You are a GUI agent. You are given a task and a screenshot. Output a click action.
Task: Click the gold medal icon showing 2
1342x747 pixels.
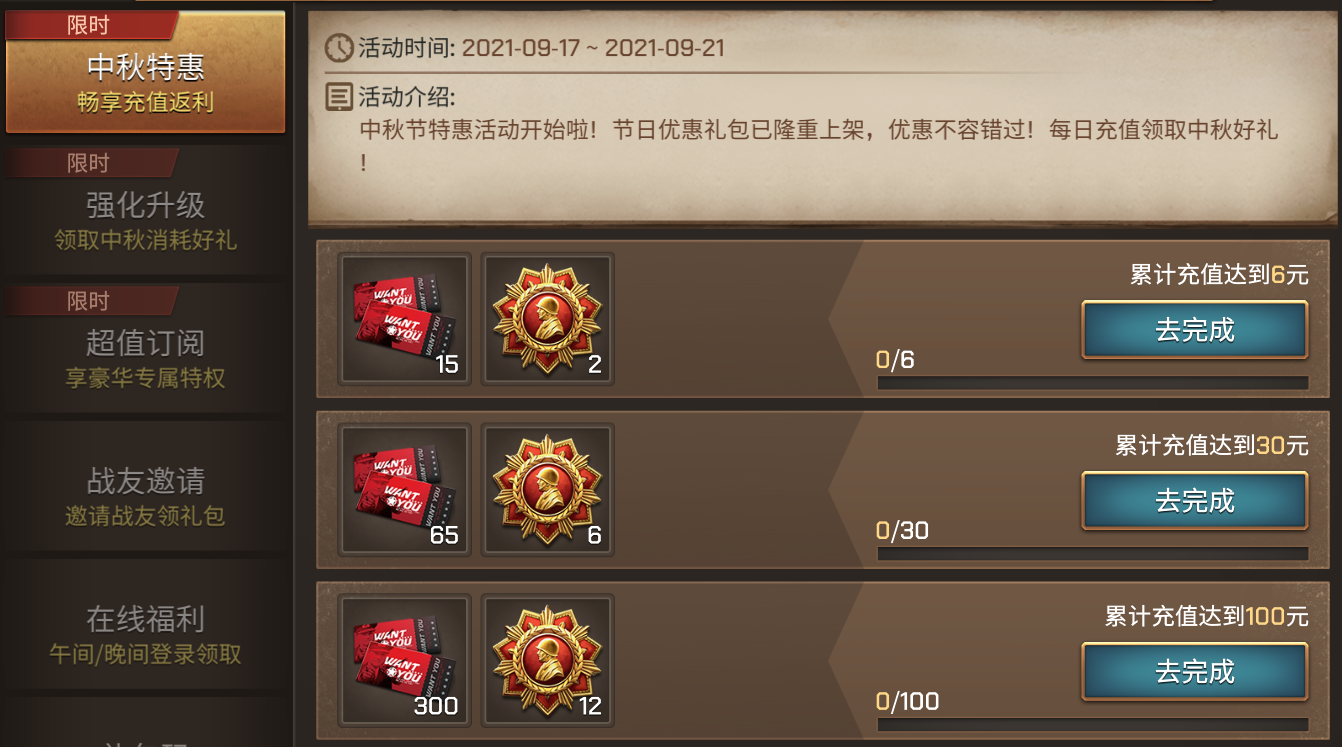point(548,319)
